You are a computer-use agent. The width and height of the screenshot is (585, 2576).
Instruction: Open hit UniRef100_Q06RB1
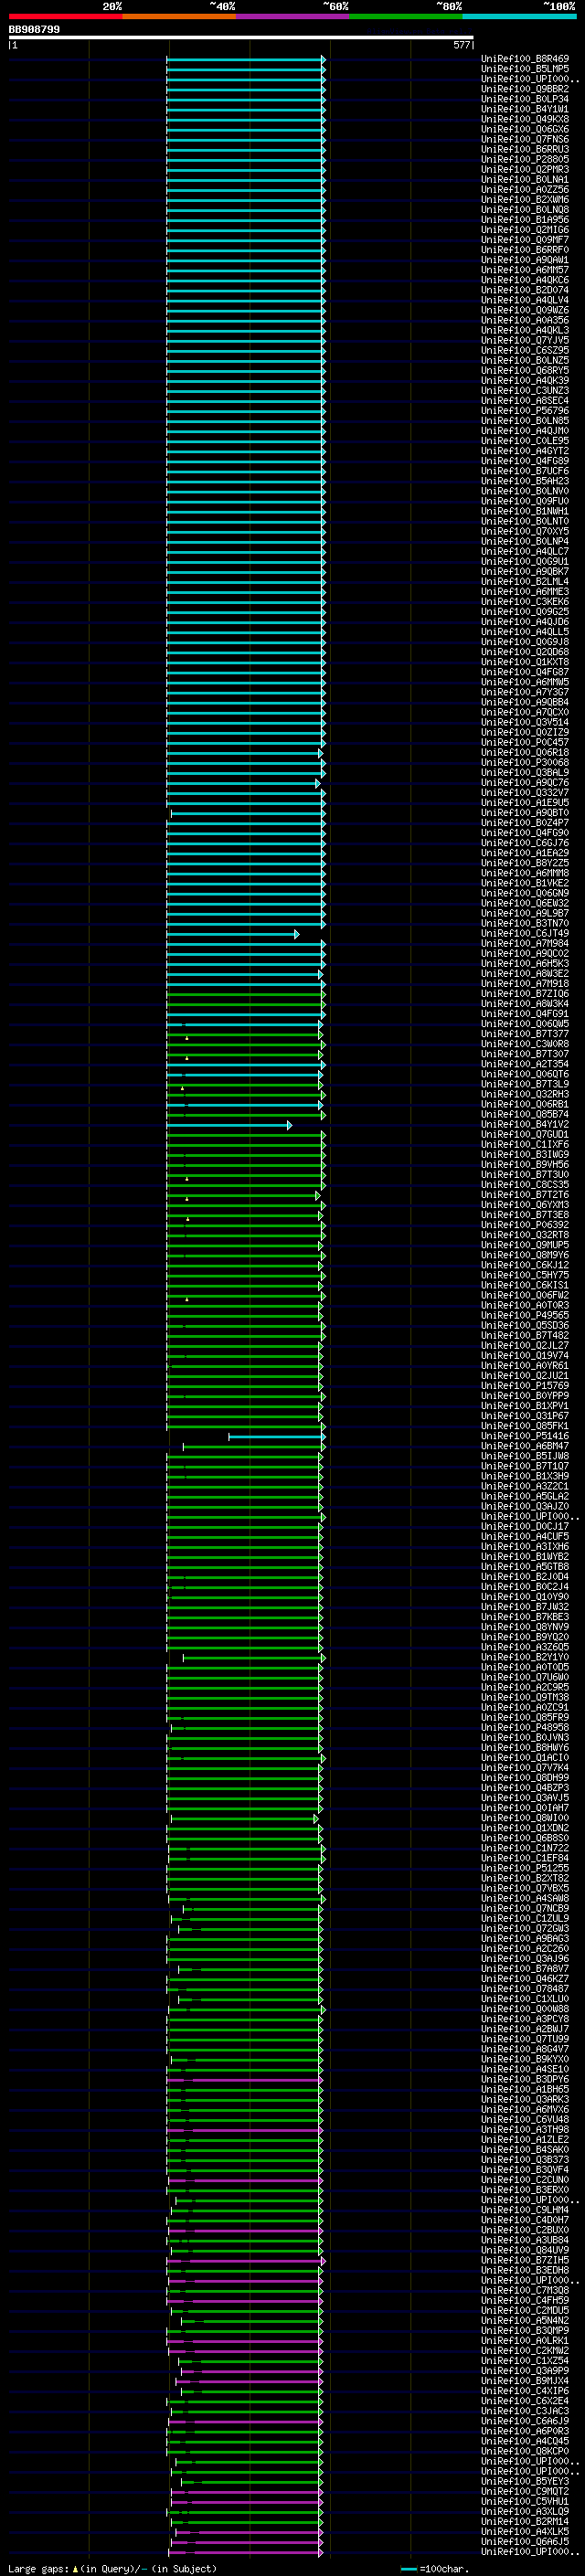pyautogui.click(x=525, y=1104)
